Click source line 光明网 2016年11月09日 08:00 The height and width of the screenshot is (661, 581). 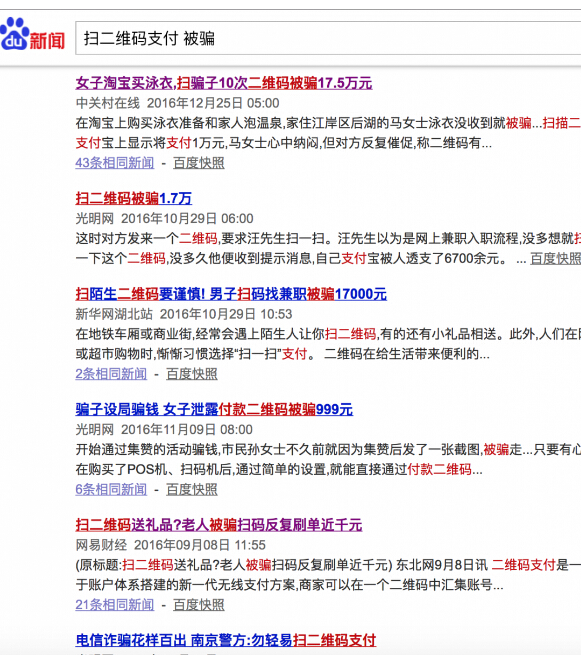coord(164,430)
